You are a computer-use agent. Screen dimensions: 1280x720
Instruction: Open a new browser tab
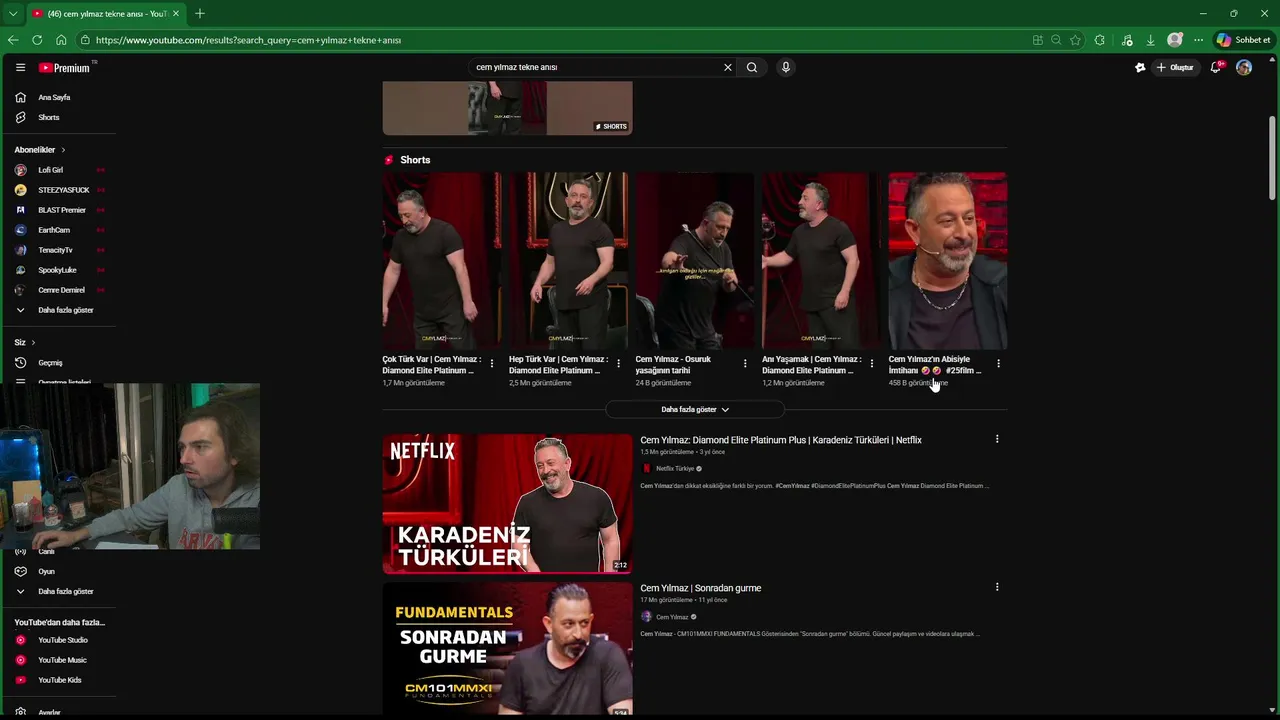200,13
